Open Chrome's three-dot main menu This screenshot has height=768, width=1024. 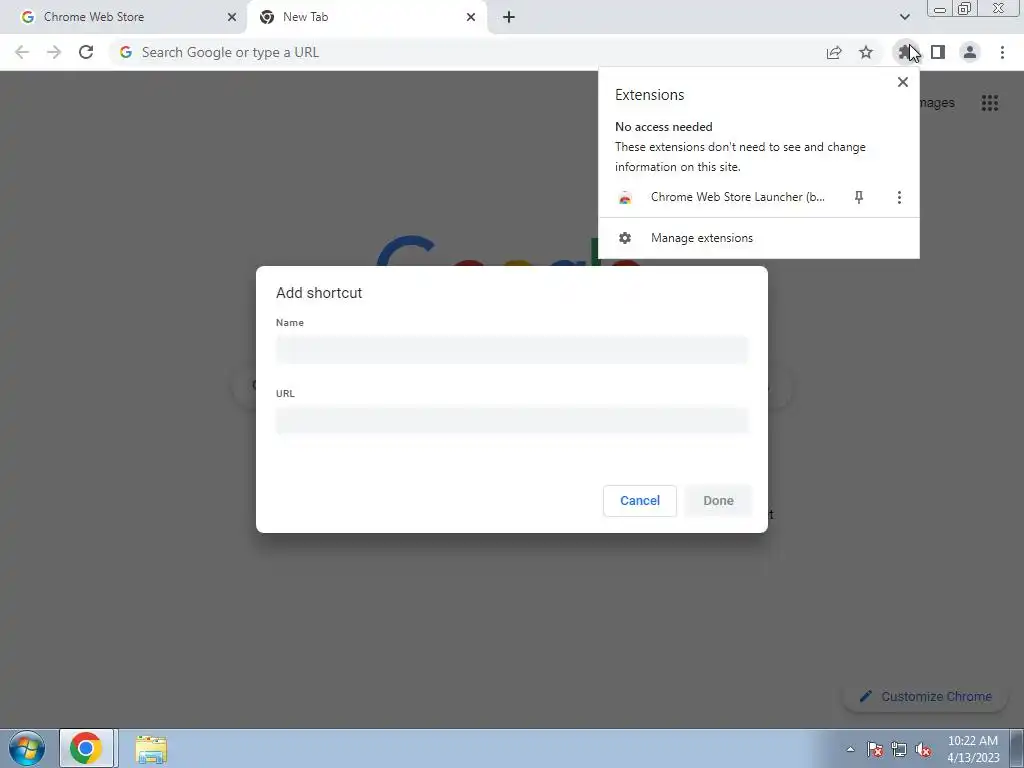(x=1002, y=52)
